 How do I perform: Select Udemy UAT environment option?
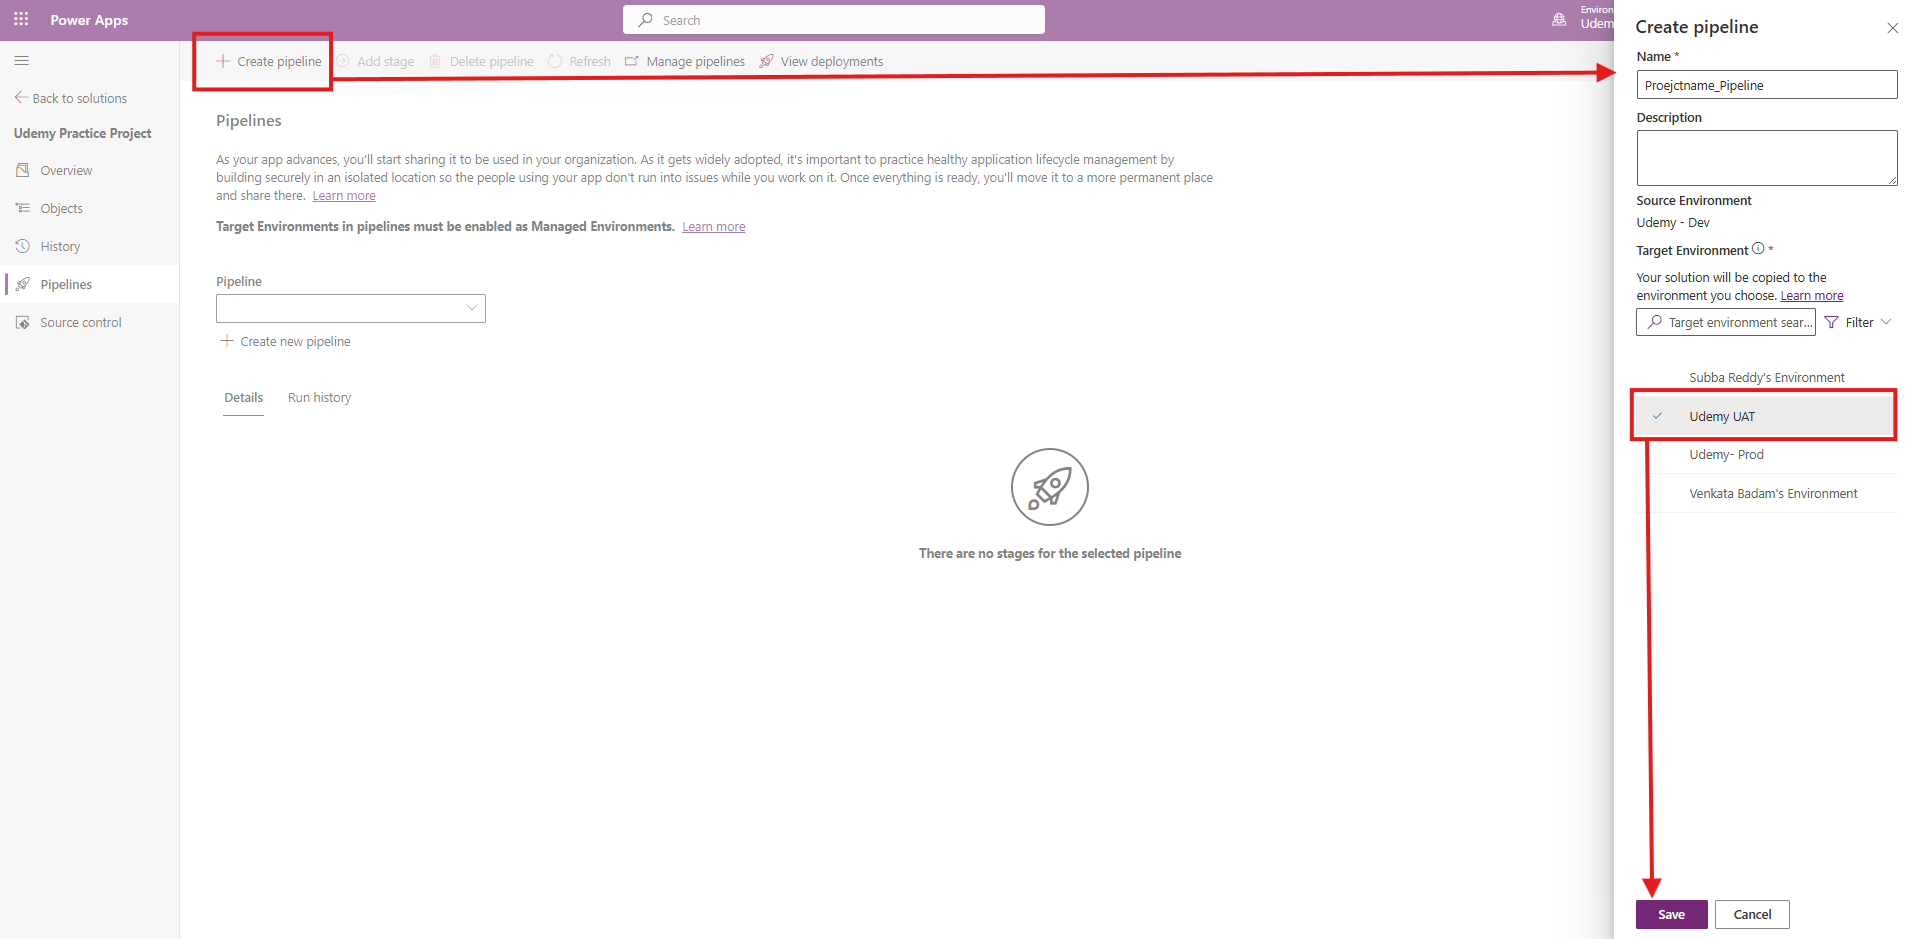tap(1766, 416)
